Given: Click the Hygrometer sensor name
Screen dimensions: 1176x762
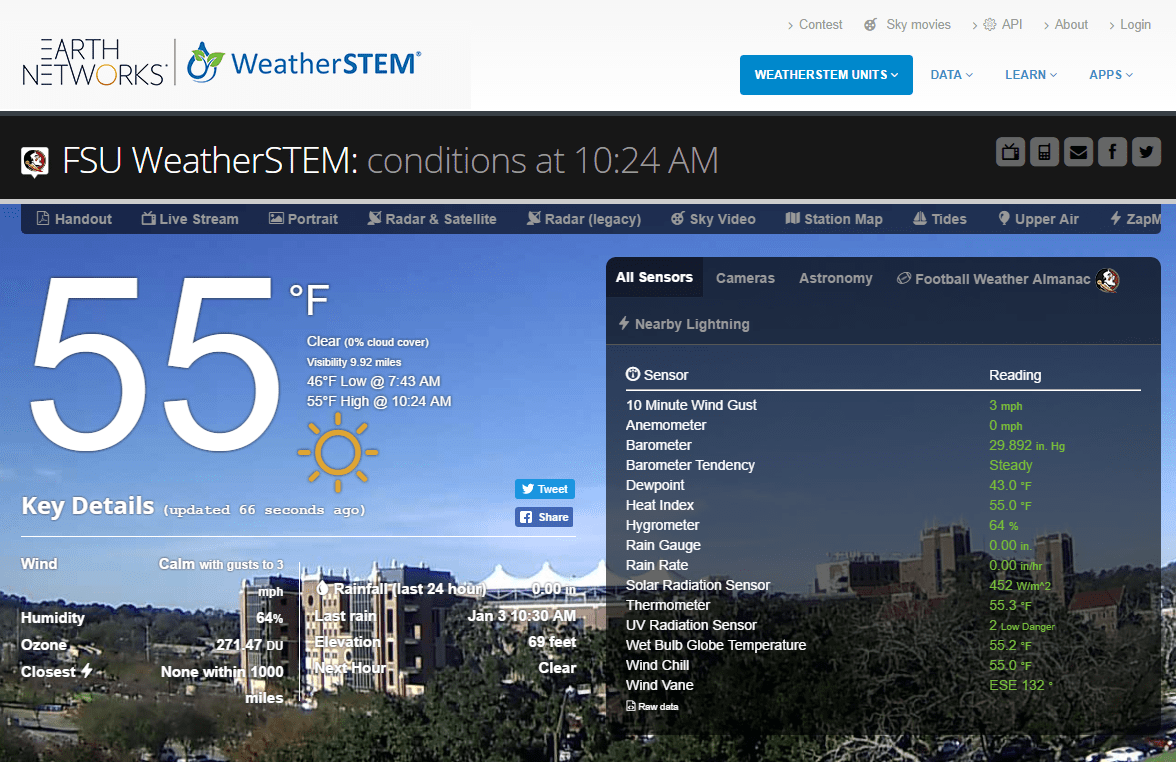Looking at the screenshot, I should coord(662,525).
